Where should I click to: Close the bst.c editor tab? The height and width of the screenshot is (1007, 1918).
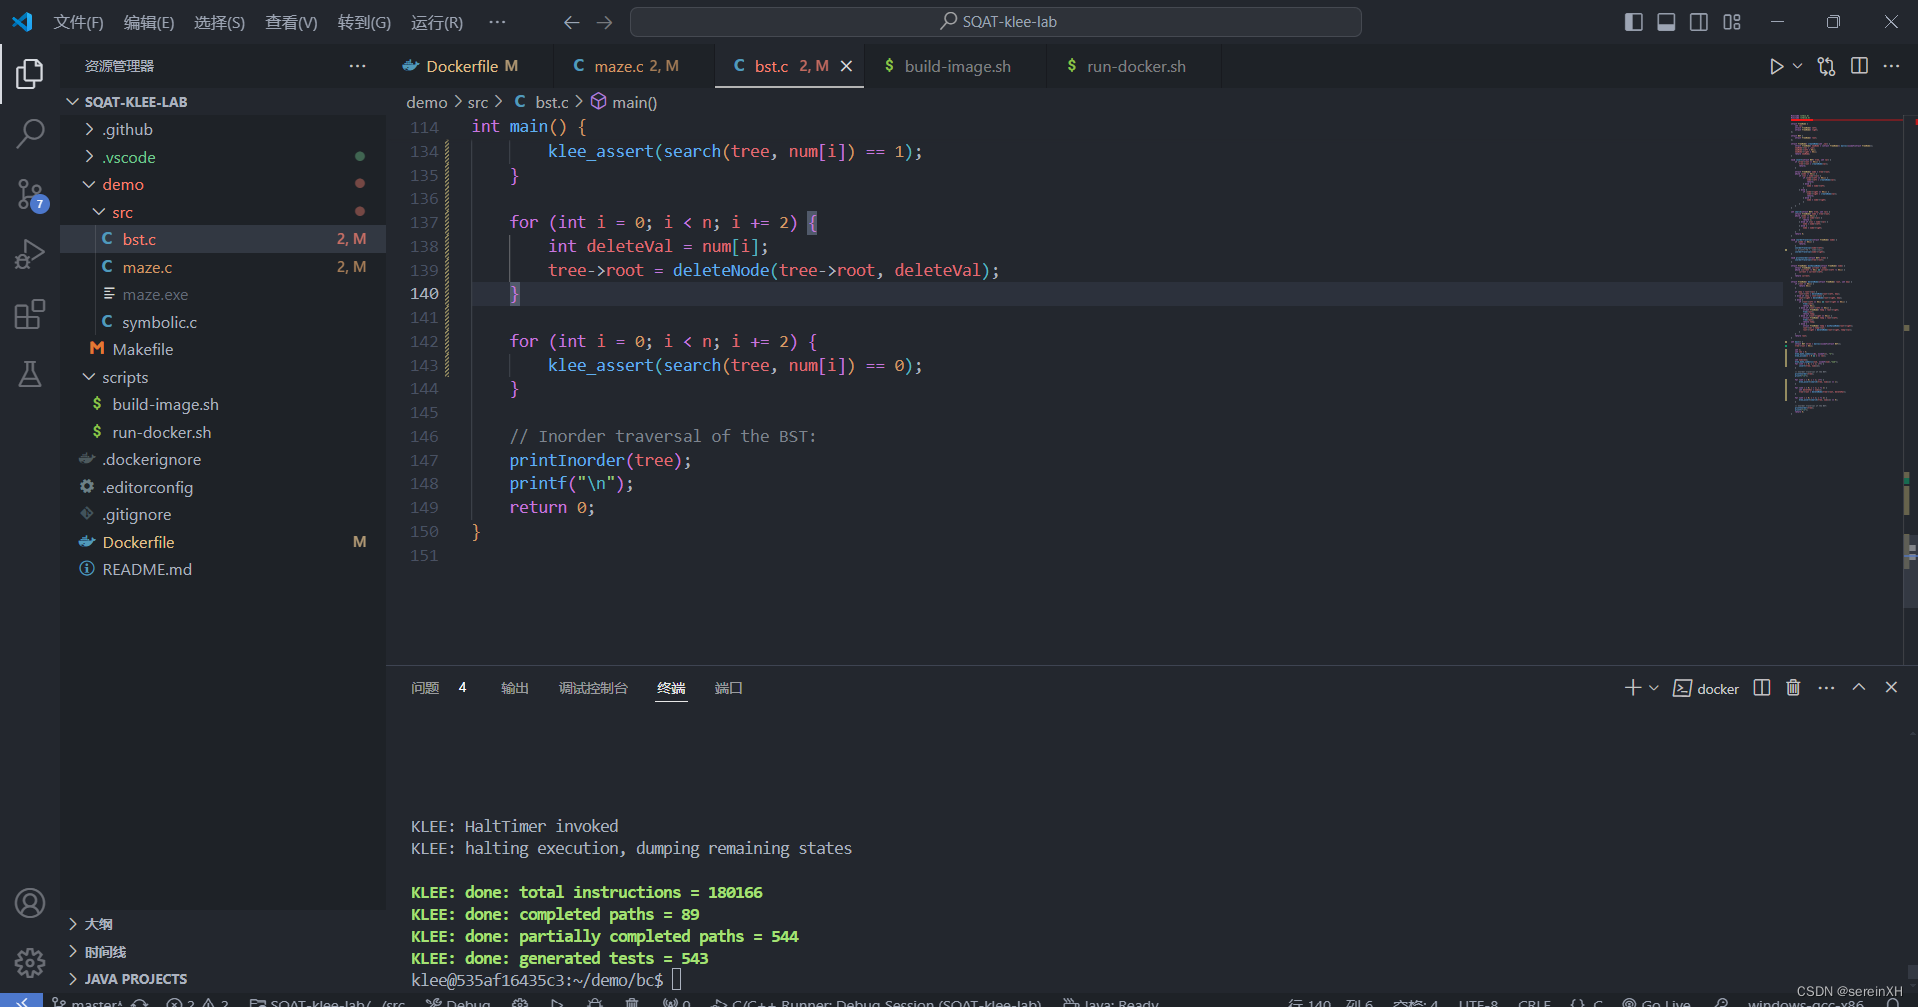(x=846, y=66)
